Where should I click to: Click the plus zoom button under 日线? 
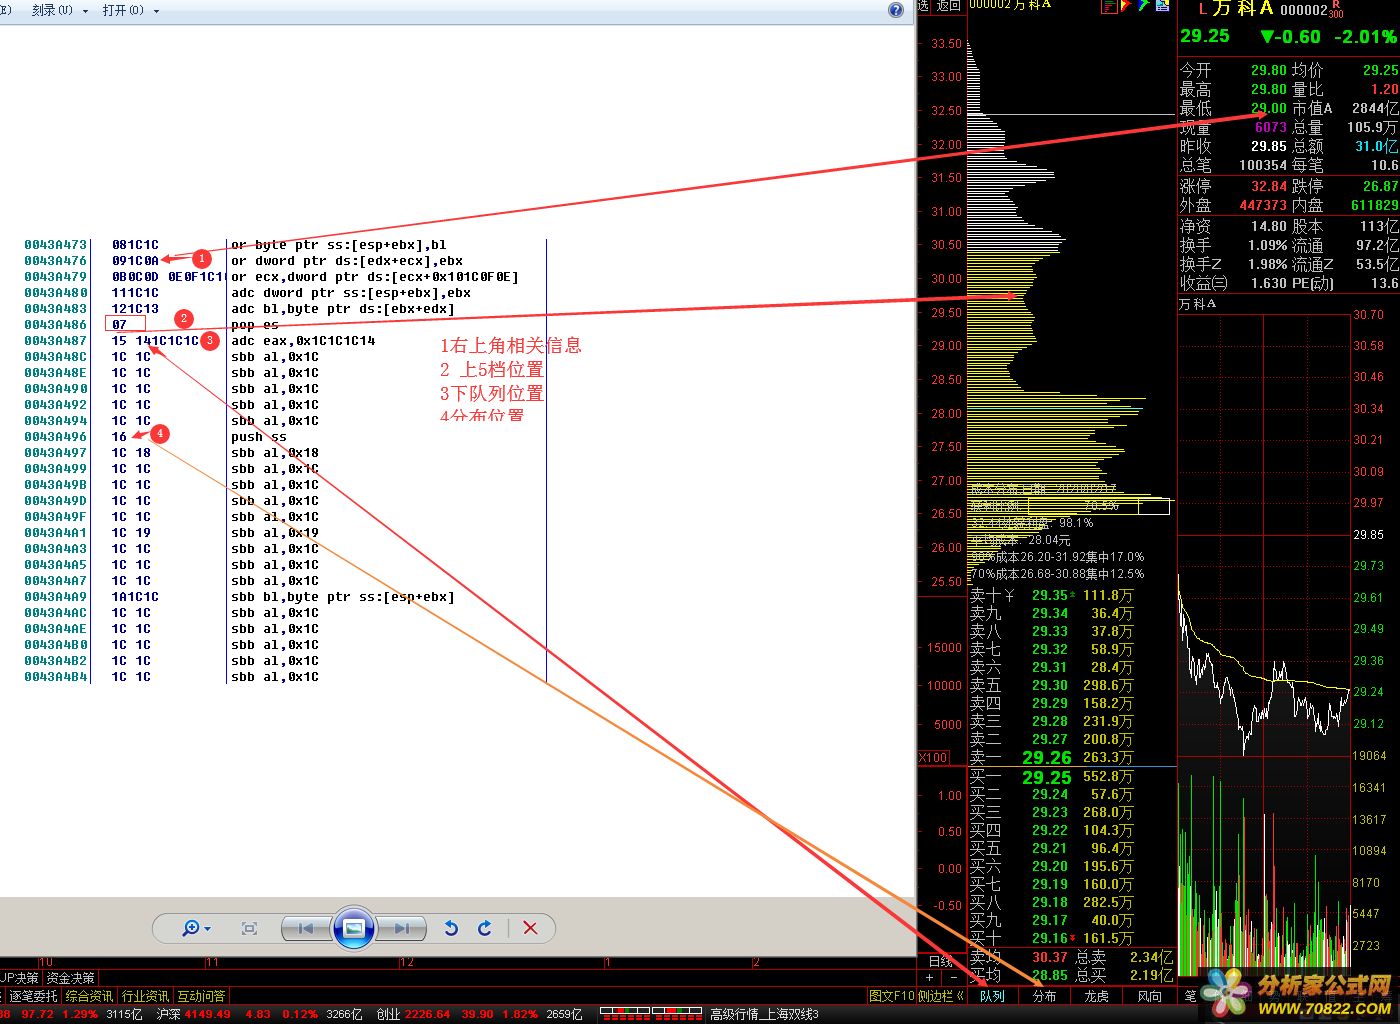click(x=930, y=978)
